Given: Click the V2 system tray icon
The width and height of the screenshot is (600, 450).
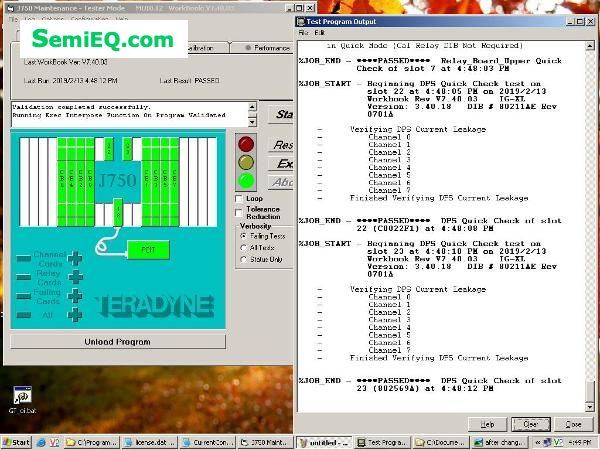Looking at the screenshot, I should [556, 443].
